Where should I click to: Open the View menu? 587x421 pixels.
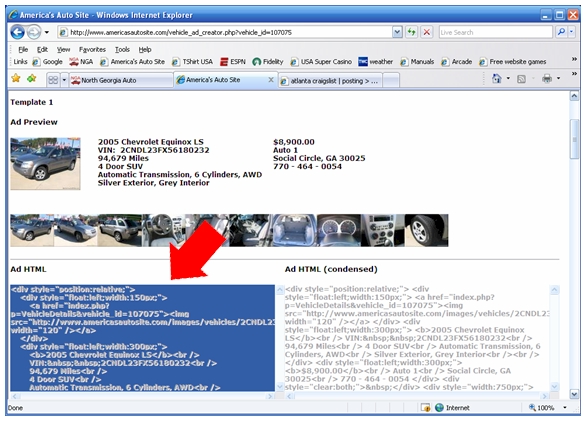click(63, 49)
